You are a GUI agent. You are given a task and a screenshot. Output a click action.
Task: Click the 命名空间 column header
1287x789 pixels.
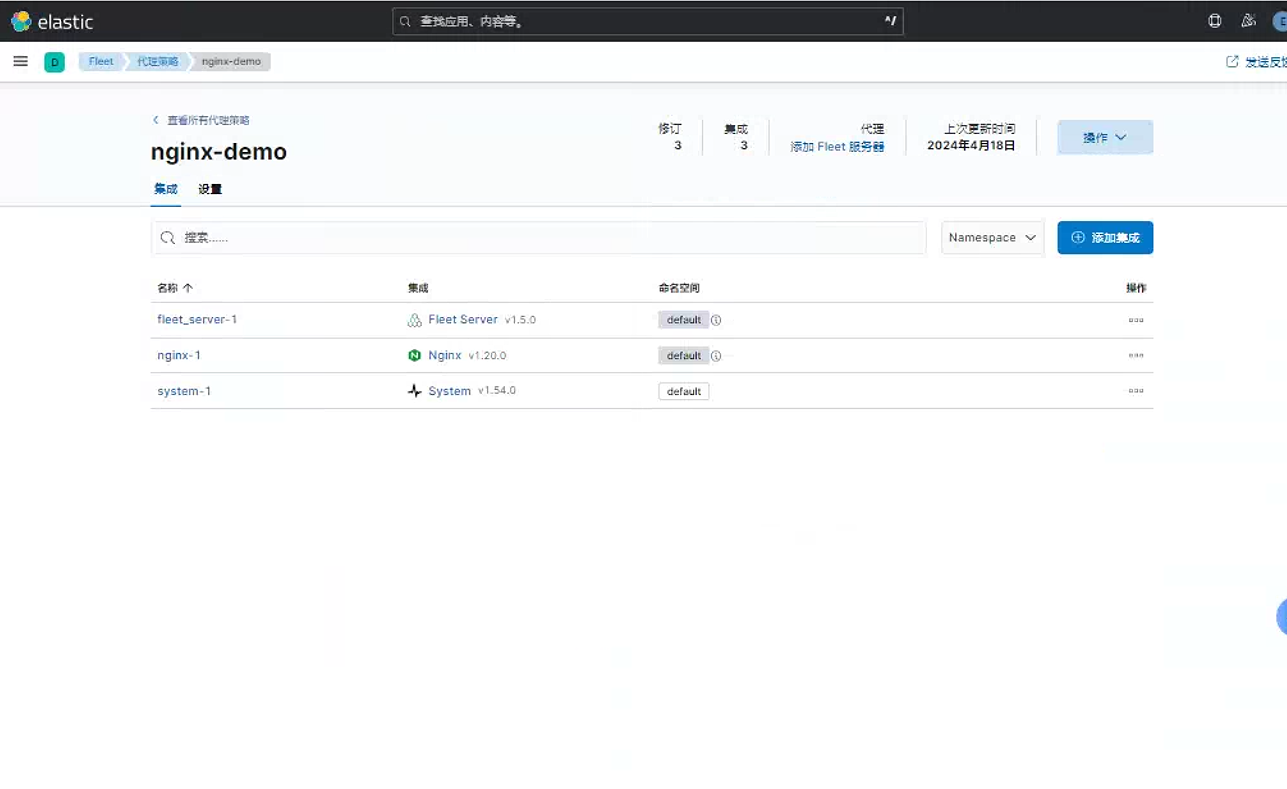coord(679,288)
